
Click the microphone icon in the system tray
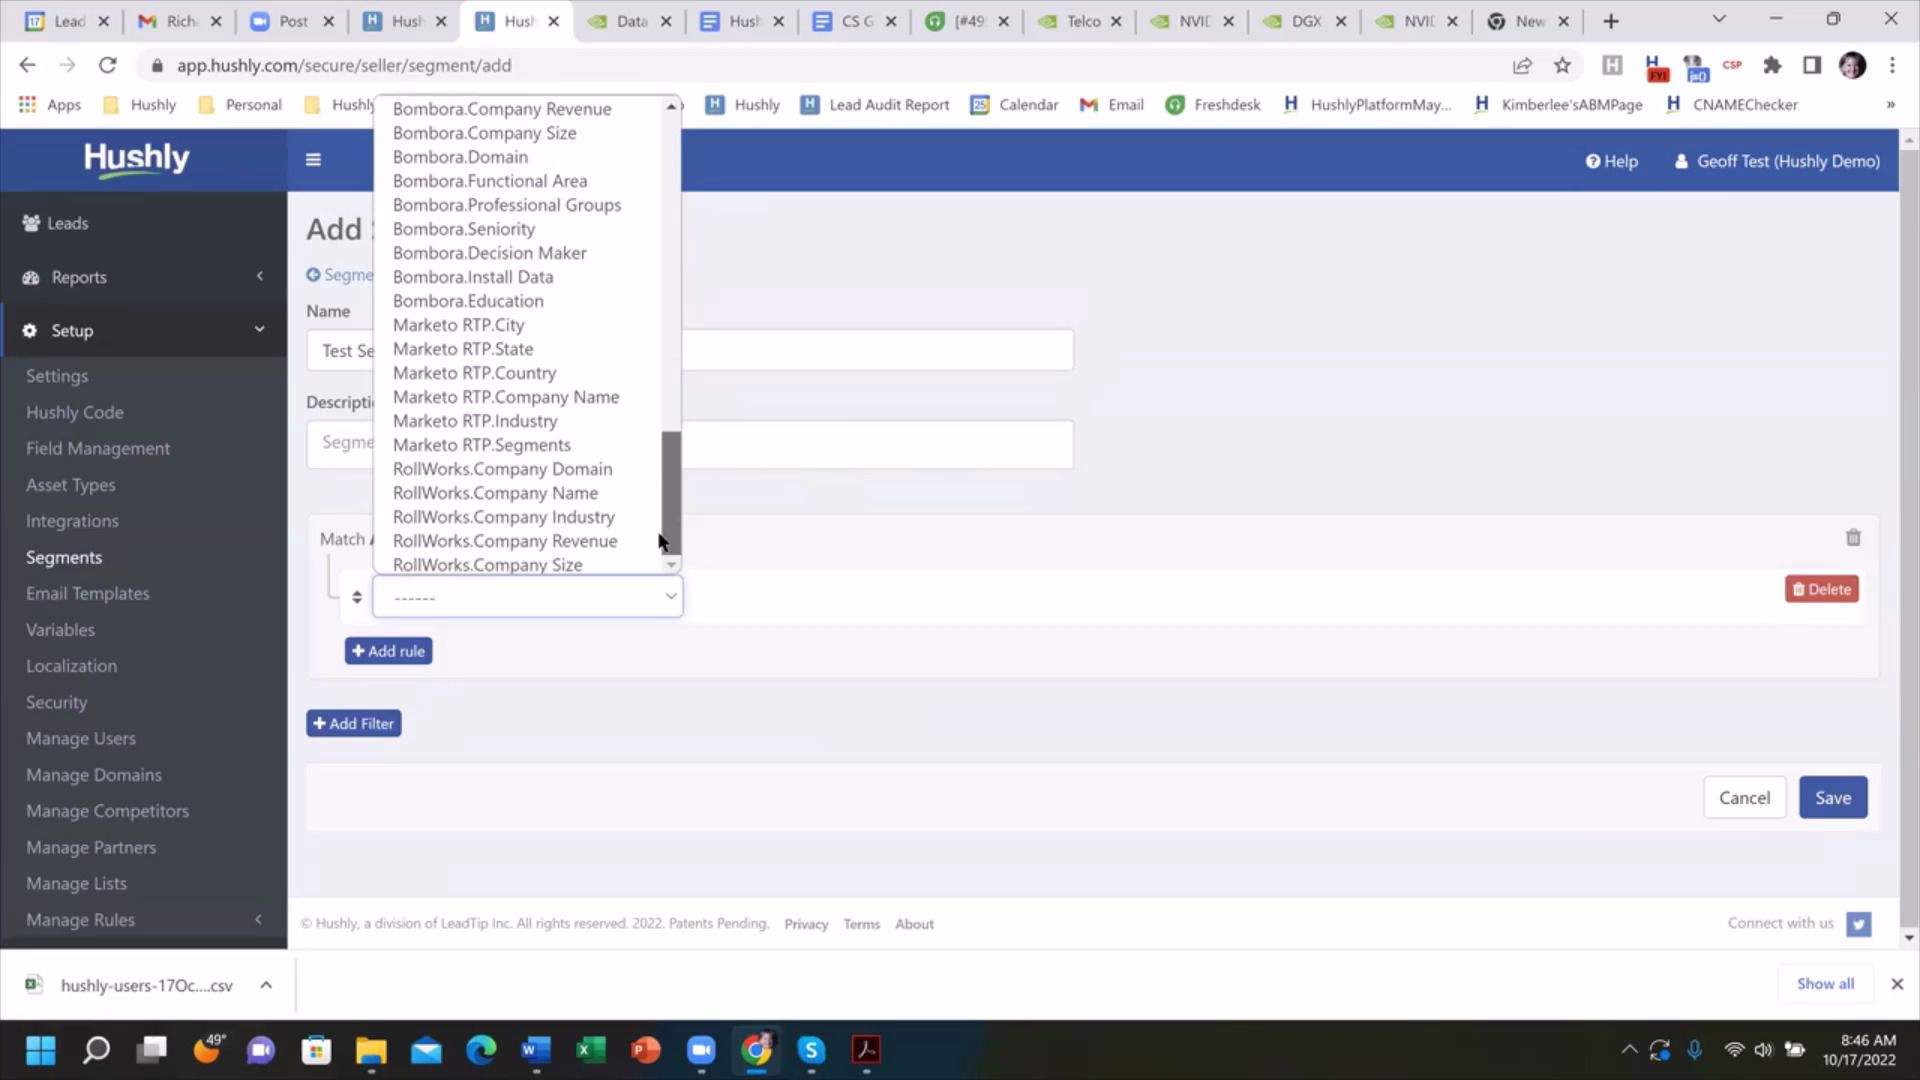[x=1694, y=1050]
